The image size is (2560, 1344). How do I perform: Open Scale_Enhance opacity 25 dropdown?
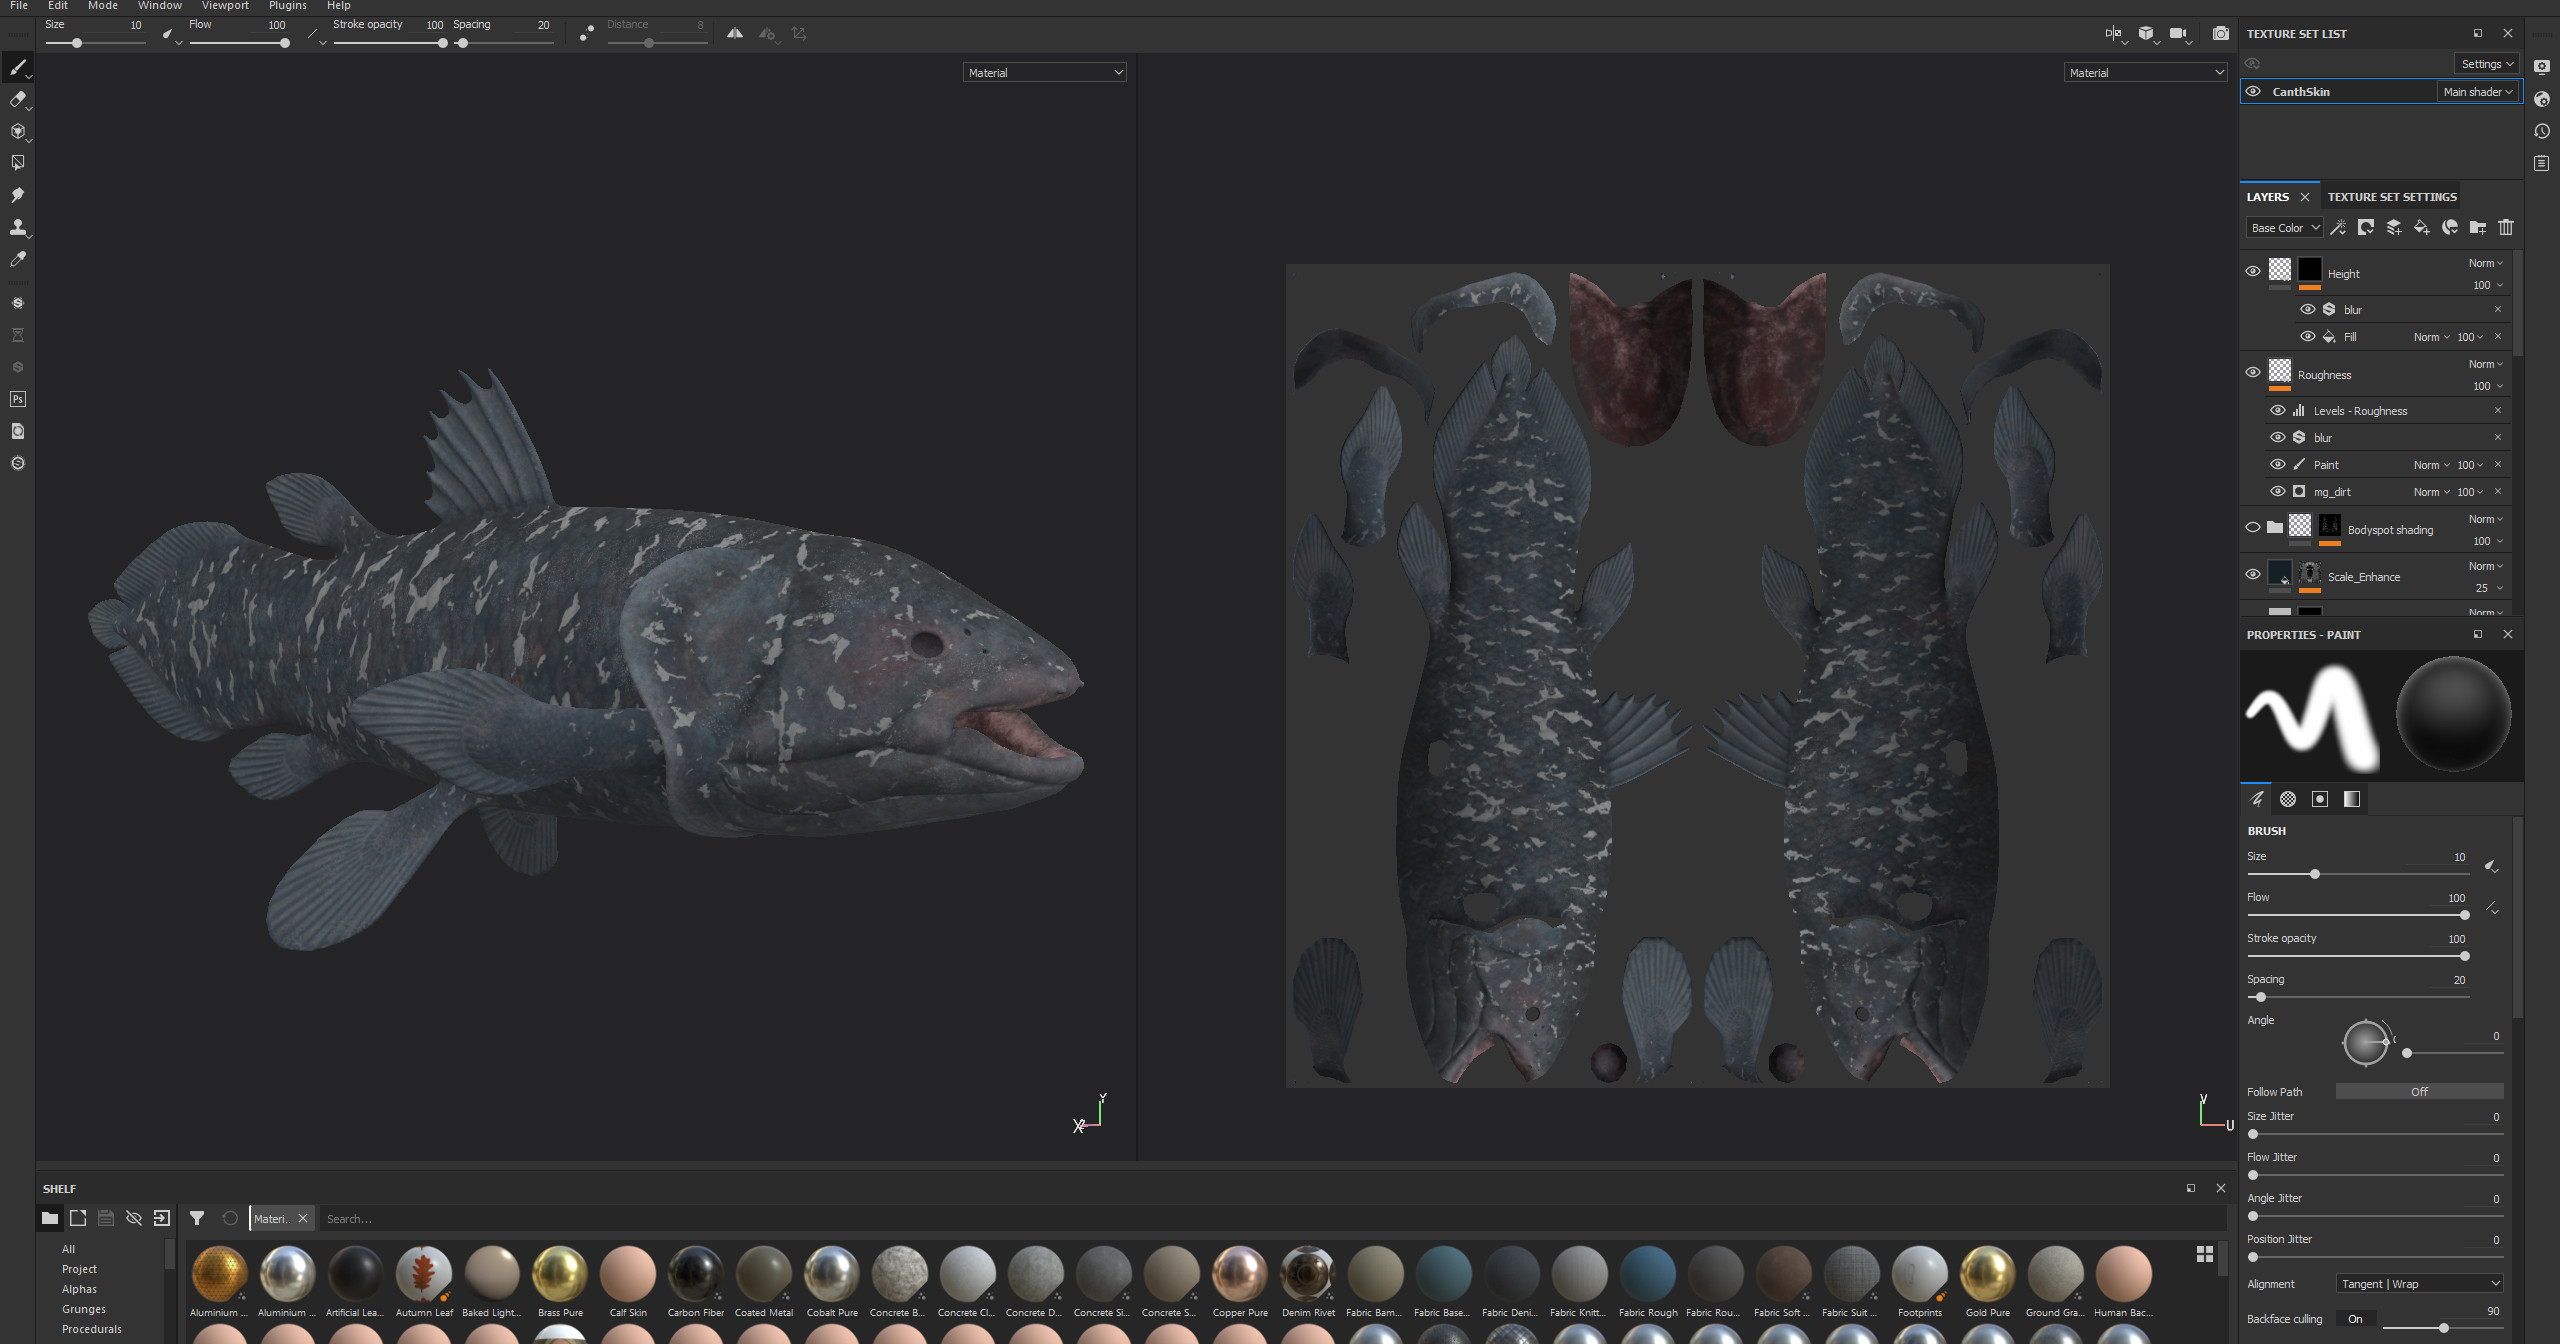tap(2489, 589)
